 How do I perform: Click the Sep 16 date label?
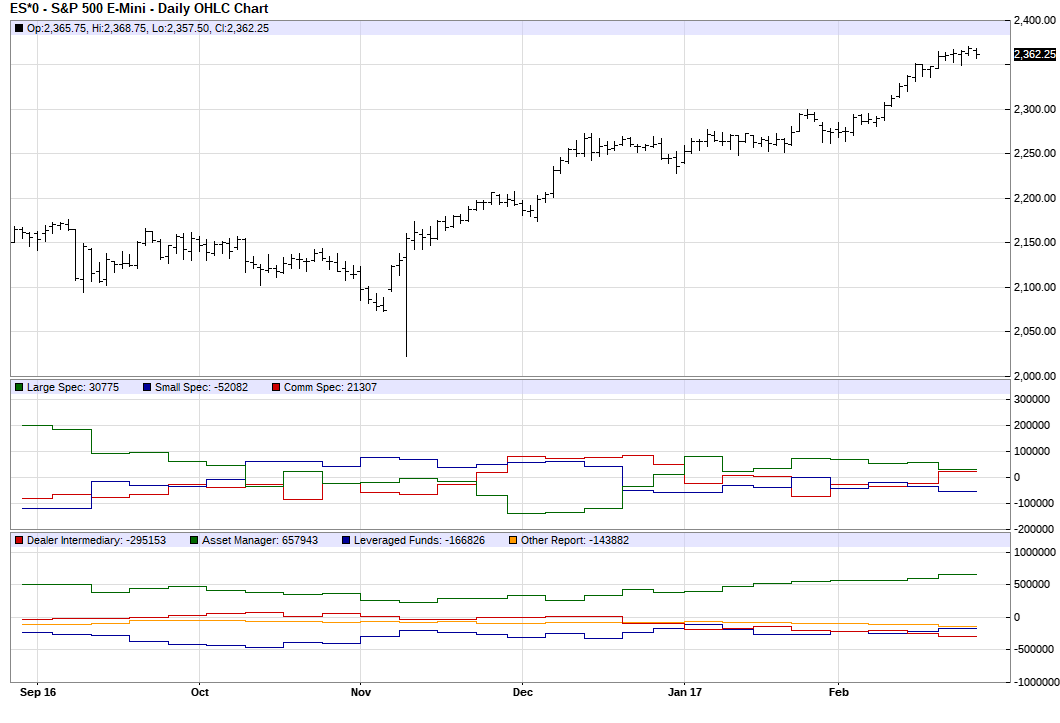click(x=36, y=692)
